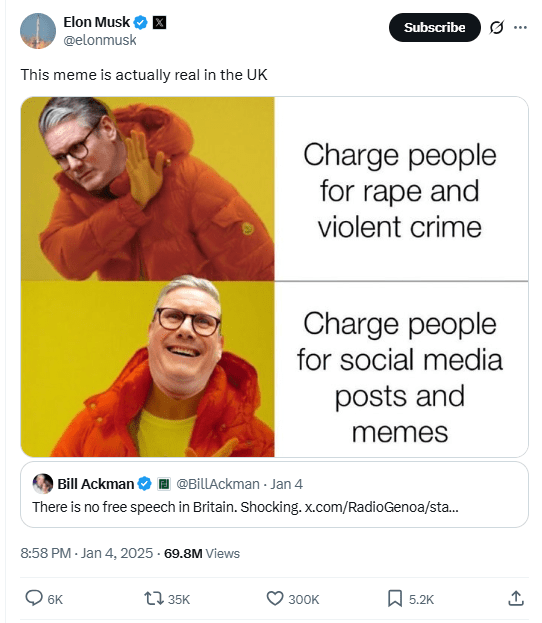This screenshot has height=623, width=542.
Task: Click the 69.8M Views count
Action: 202,553
